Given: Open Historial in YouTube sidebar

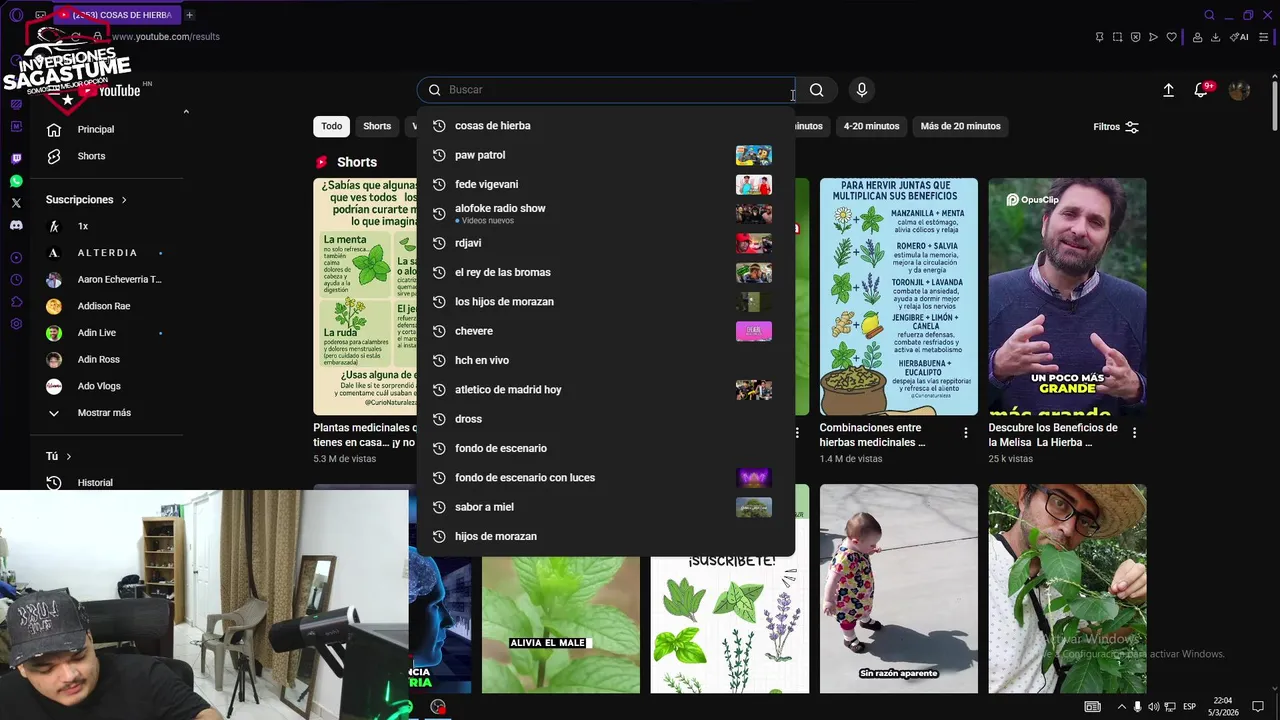Looking at the screenshot, I should (95, 483).
